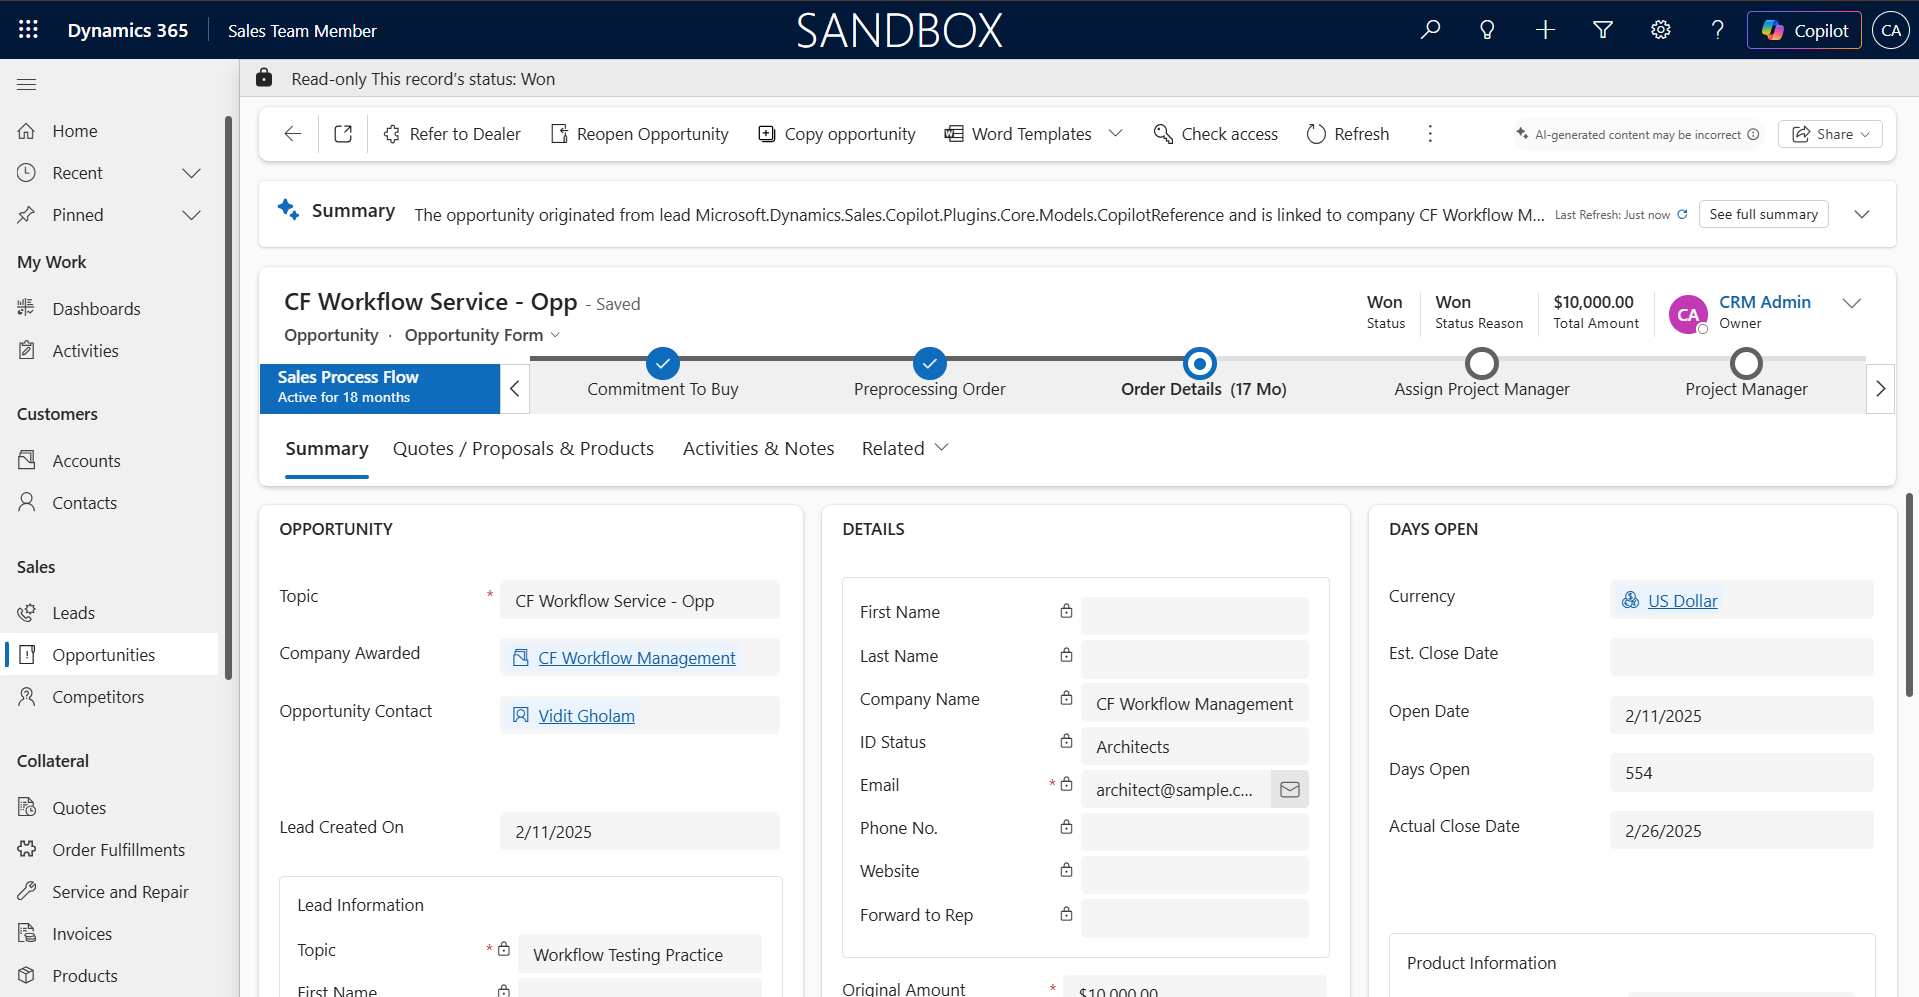The image size is (1919, 997).
Task: Click Copy opportunity command
Action: 837,134
